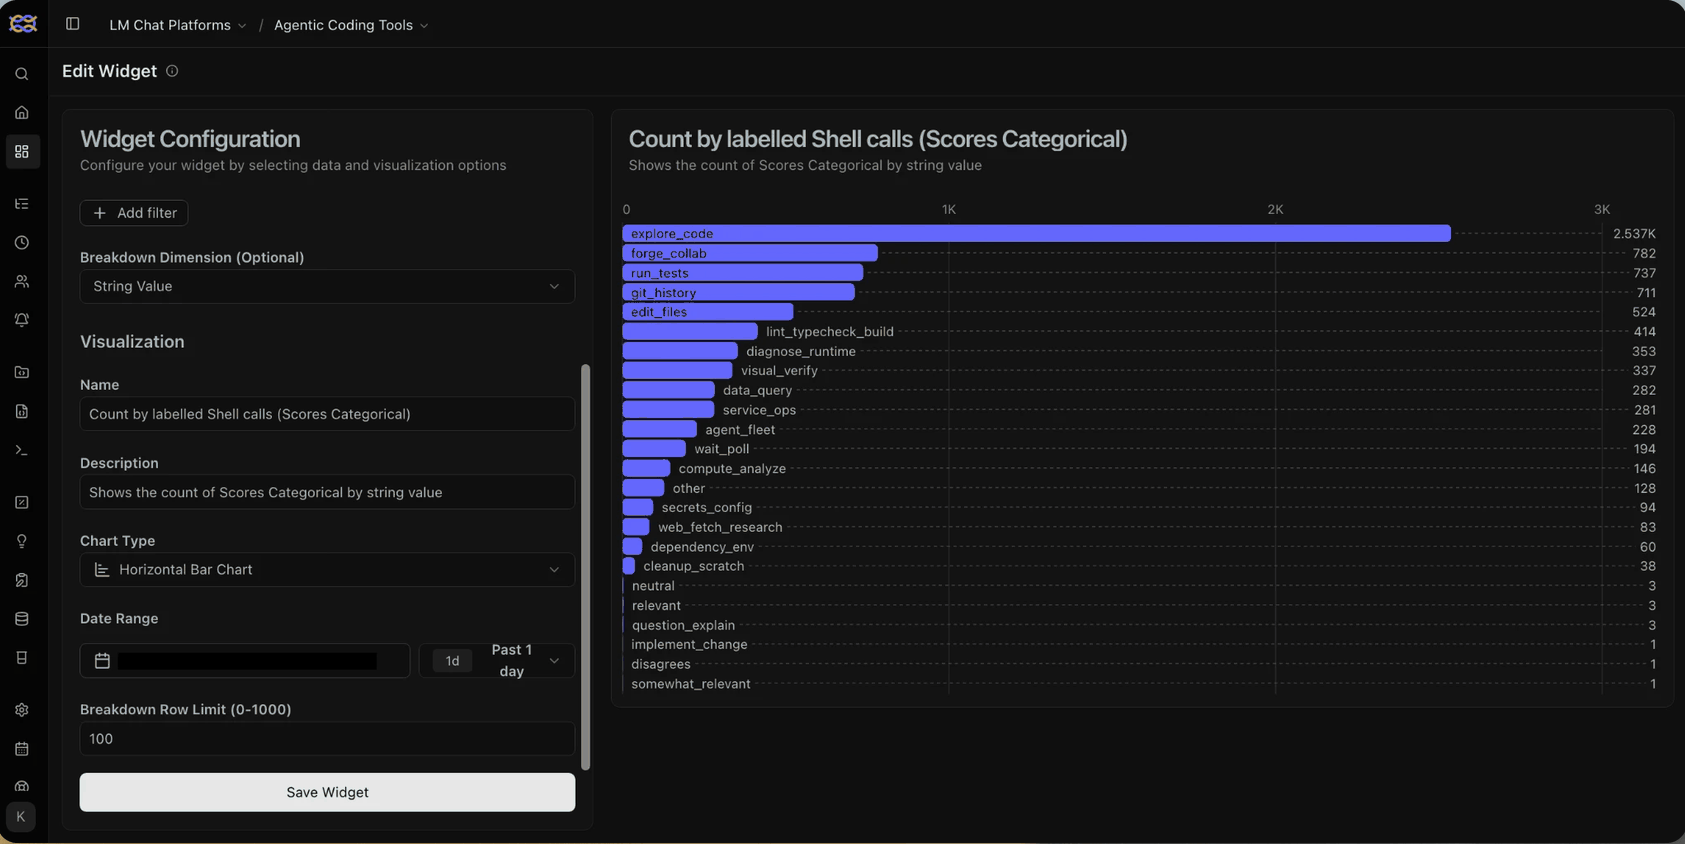Open Users people sidebar icon
1685x844 pixels.
22,282
